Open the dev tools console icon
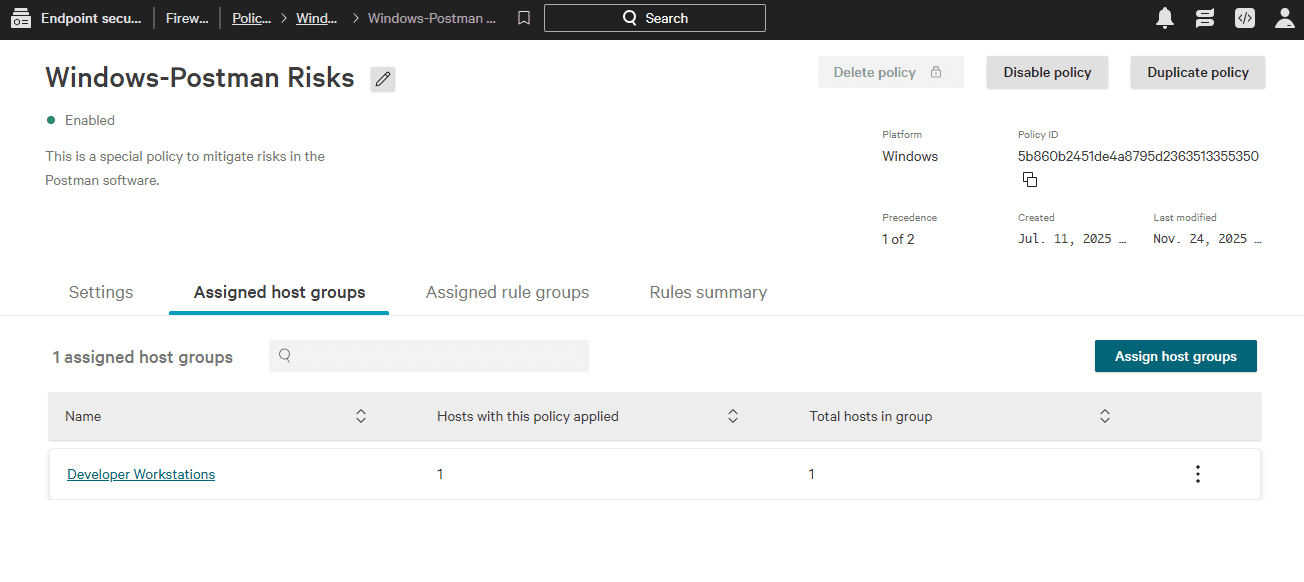 coord(1244,17)
